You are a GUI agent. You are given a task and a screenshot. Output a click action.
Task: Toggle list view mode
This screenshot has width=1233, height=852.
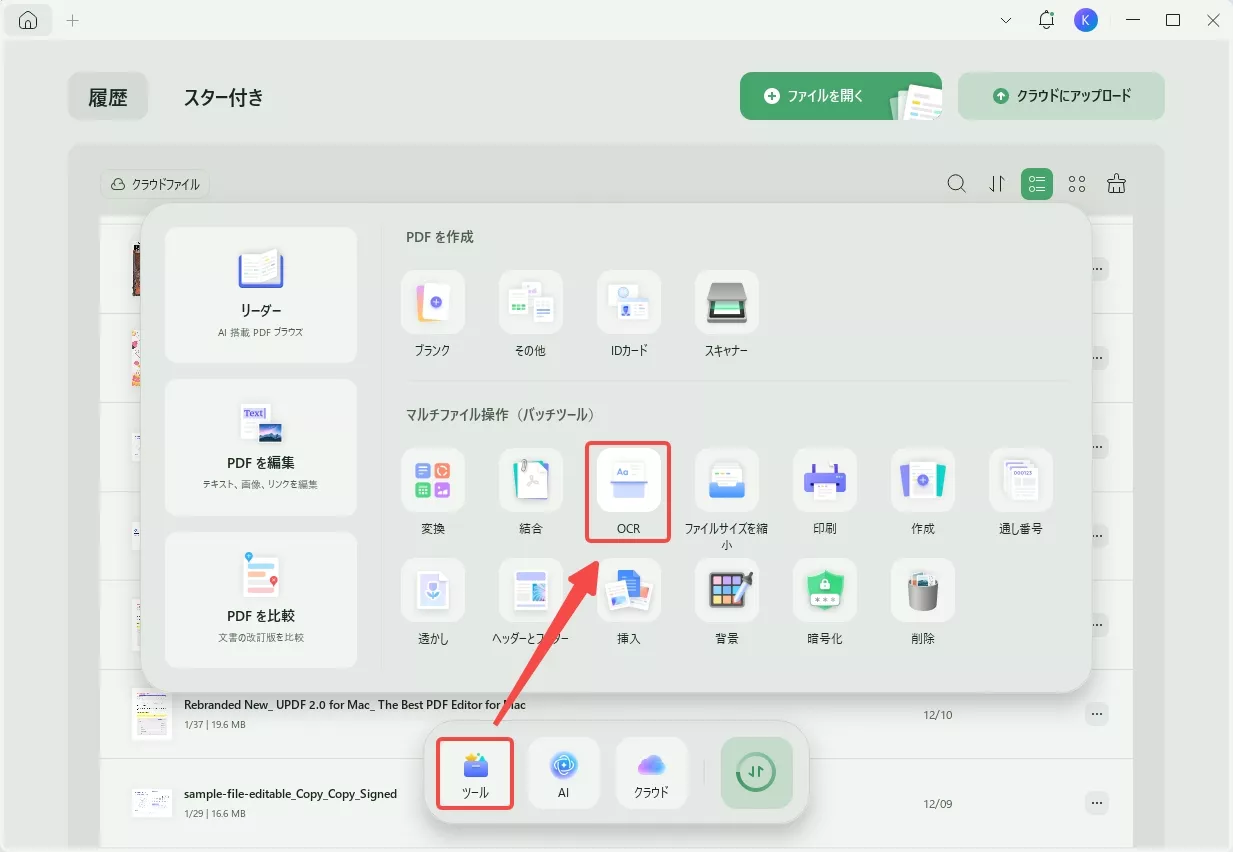click(x=1036, y=183)
